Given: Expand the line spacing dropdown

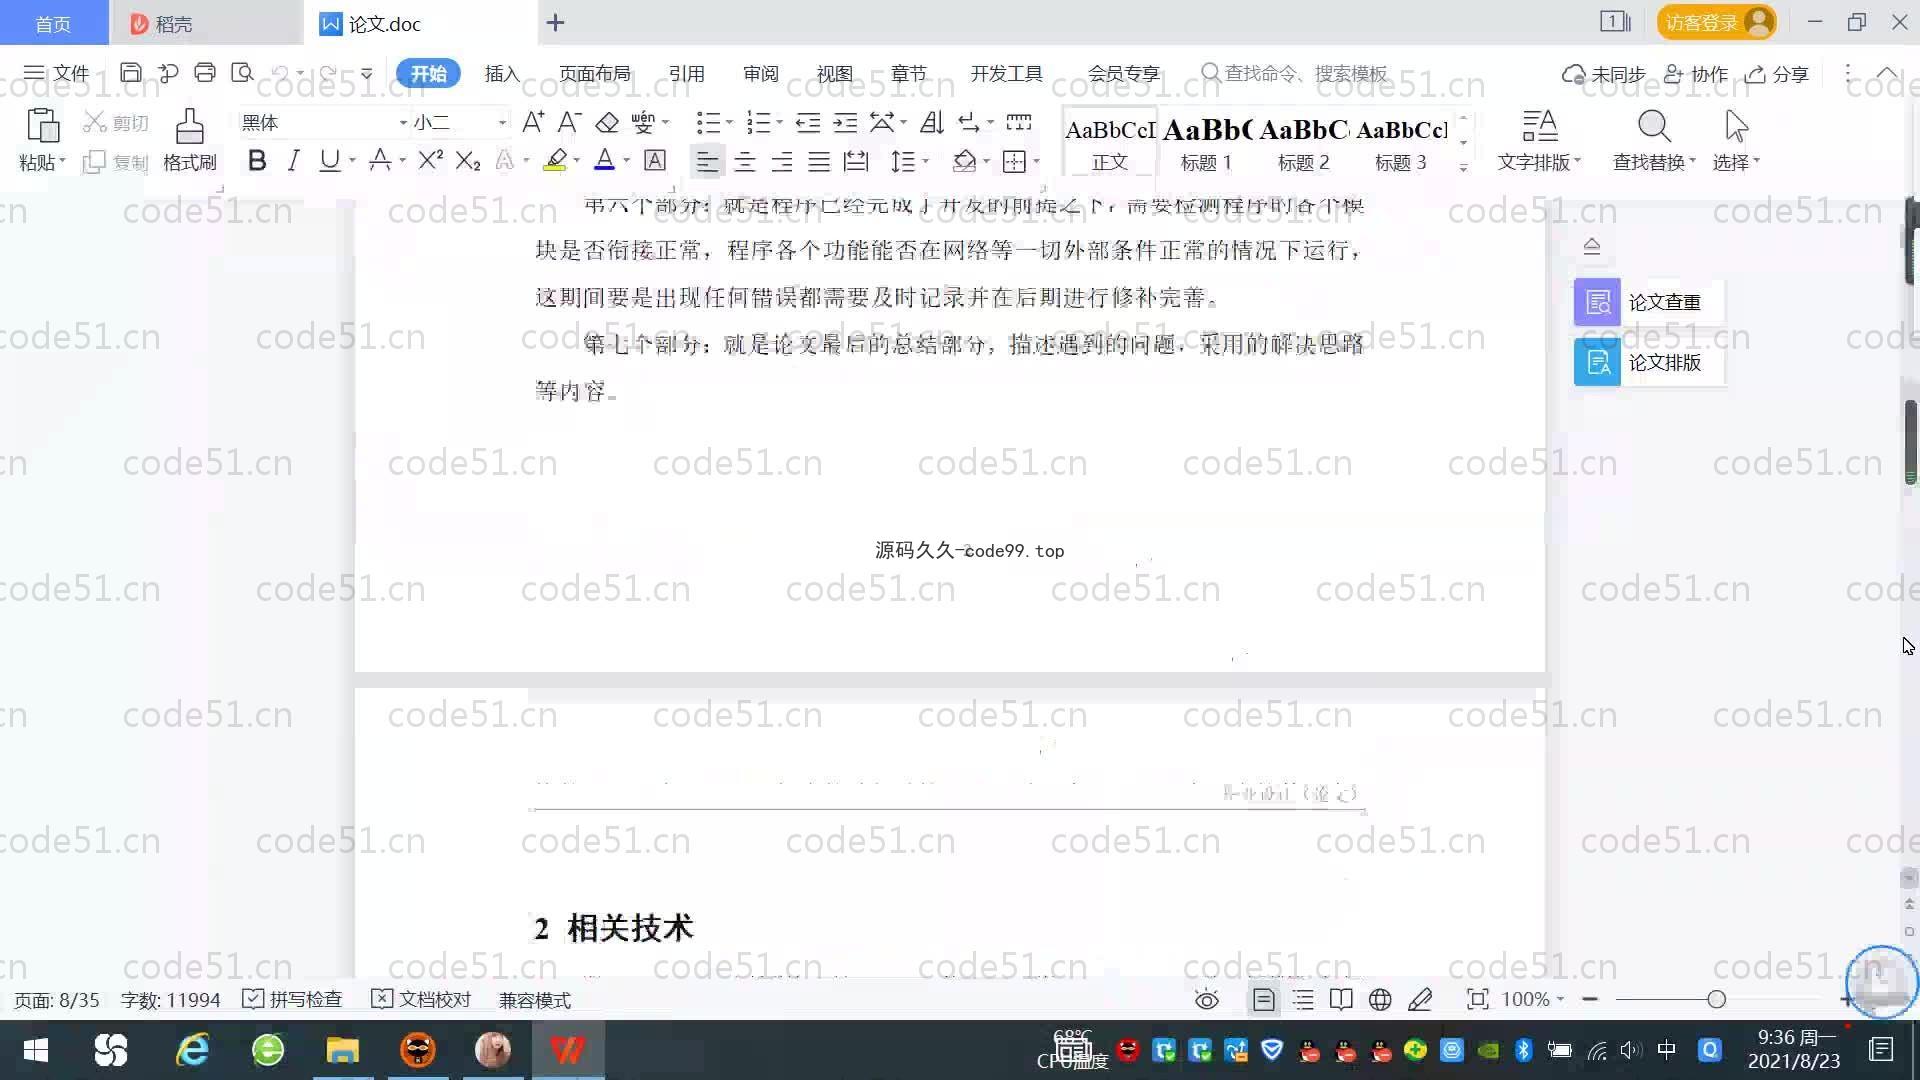Looking at the screenshot, I should (x=926, y=161).
